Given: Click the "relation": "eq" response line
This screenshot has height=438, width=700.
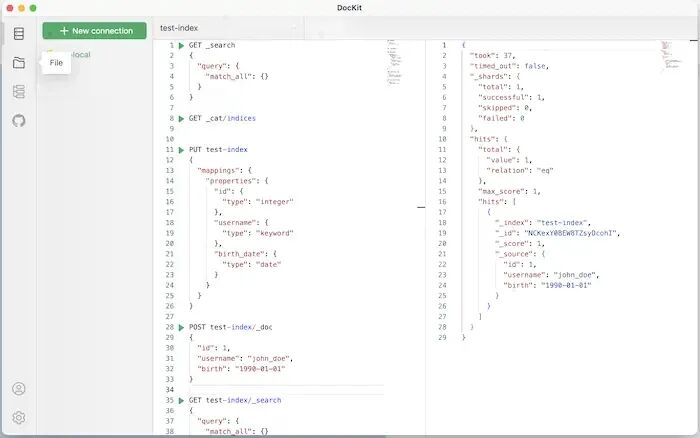Looking at the screenshot, I should (520, 171).
